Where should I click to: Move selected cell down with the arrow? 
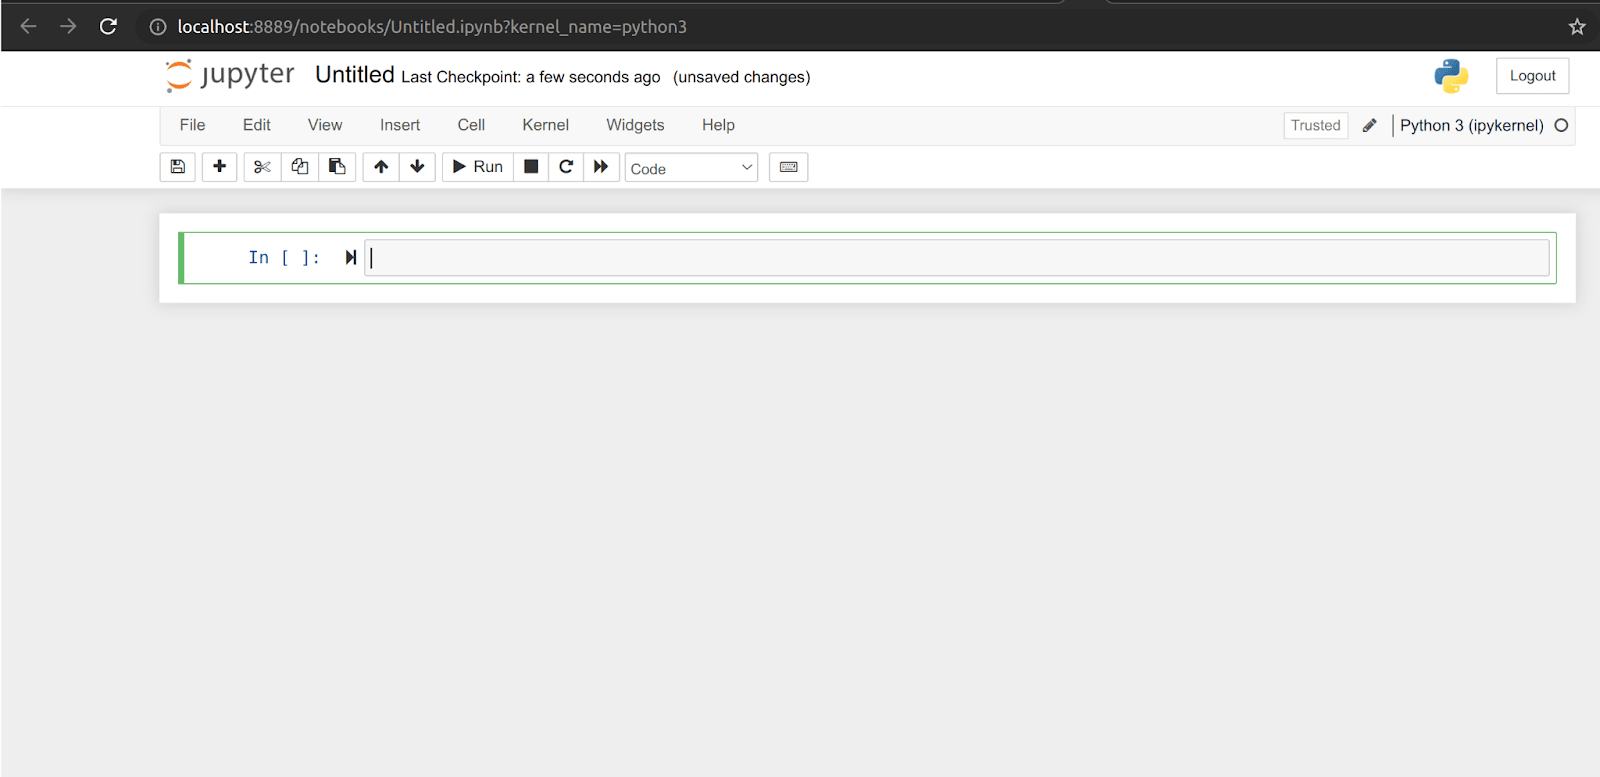pyautogui.click(x=417, y=167)
